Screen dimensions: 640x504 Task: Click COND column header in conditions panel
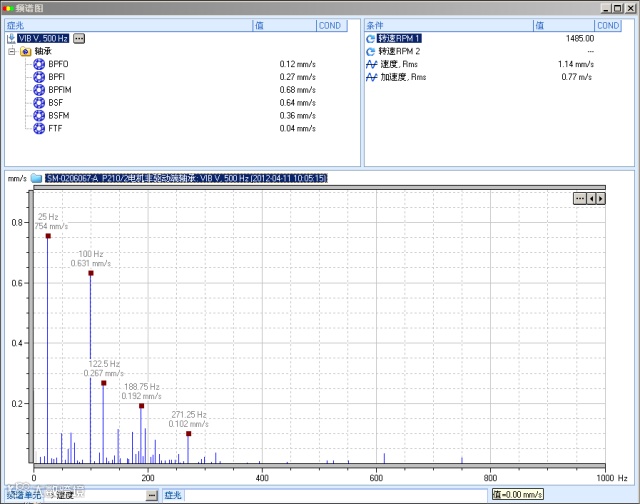[608, 26]
